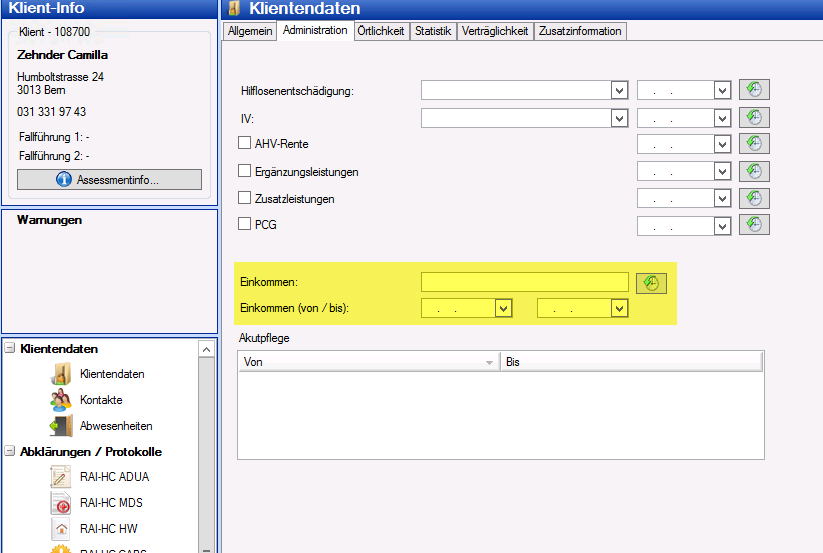Select the Administration tab

click(315, 30)
